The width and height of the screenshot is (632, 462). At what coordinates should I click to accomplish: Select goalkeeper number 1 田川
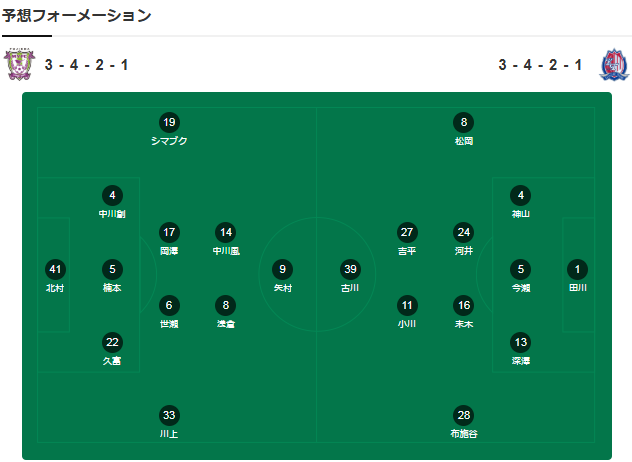(577, 269)
